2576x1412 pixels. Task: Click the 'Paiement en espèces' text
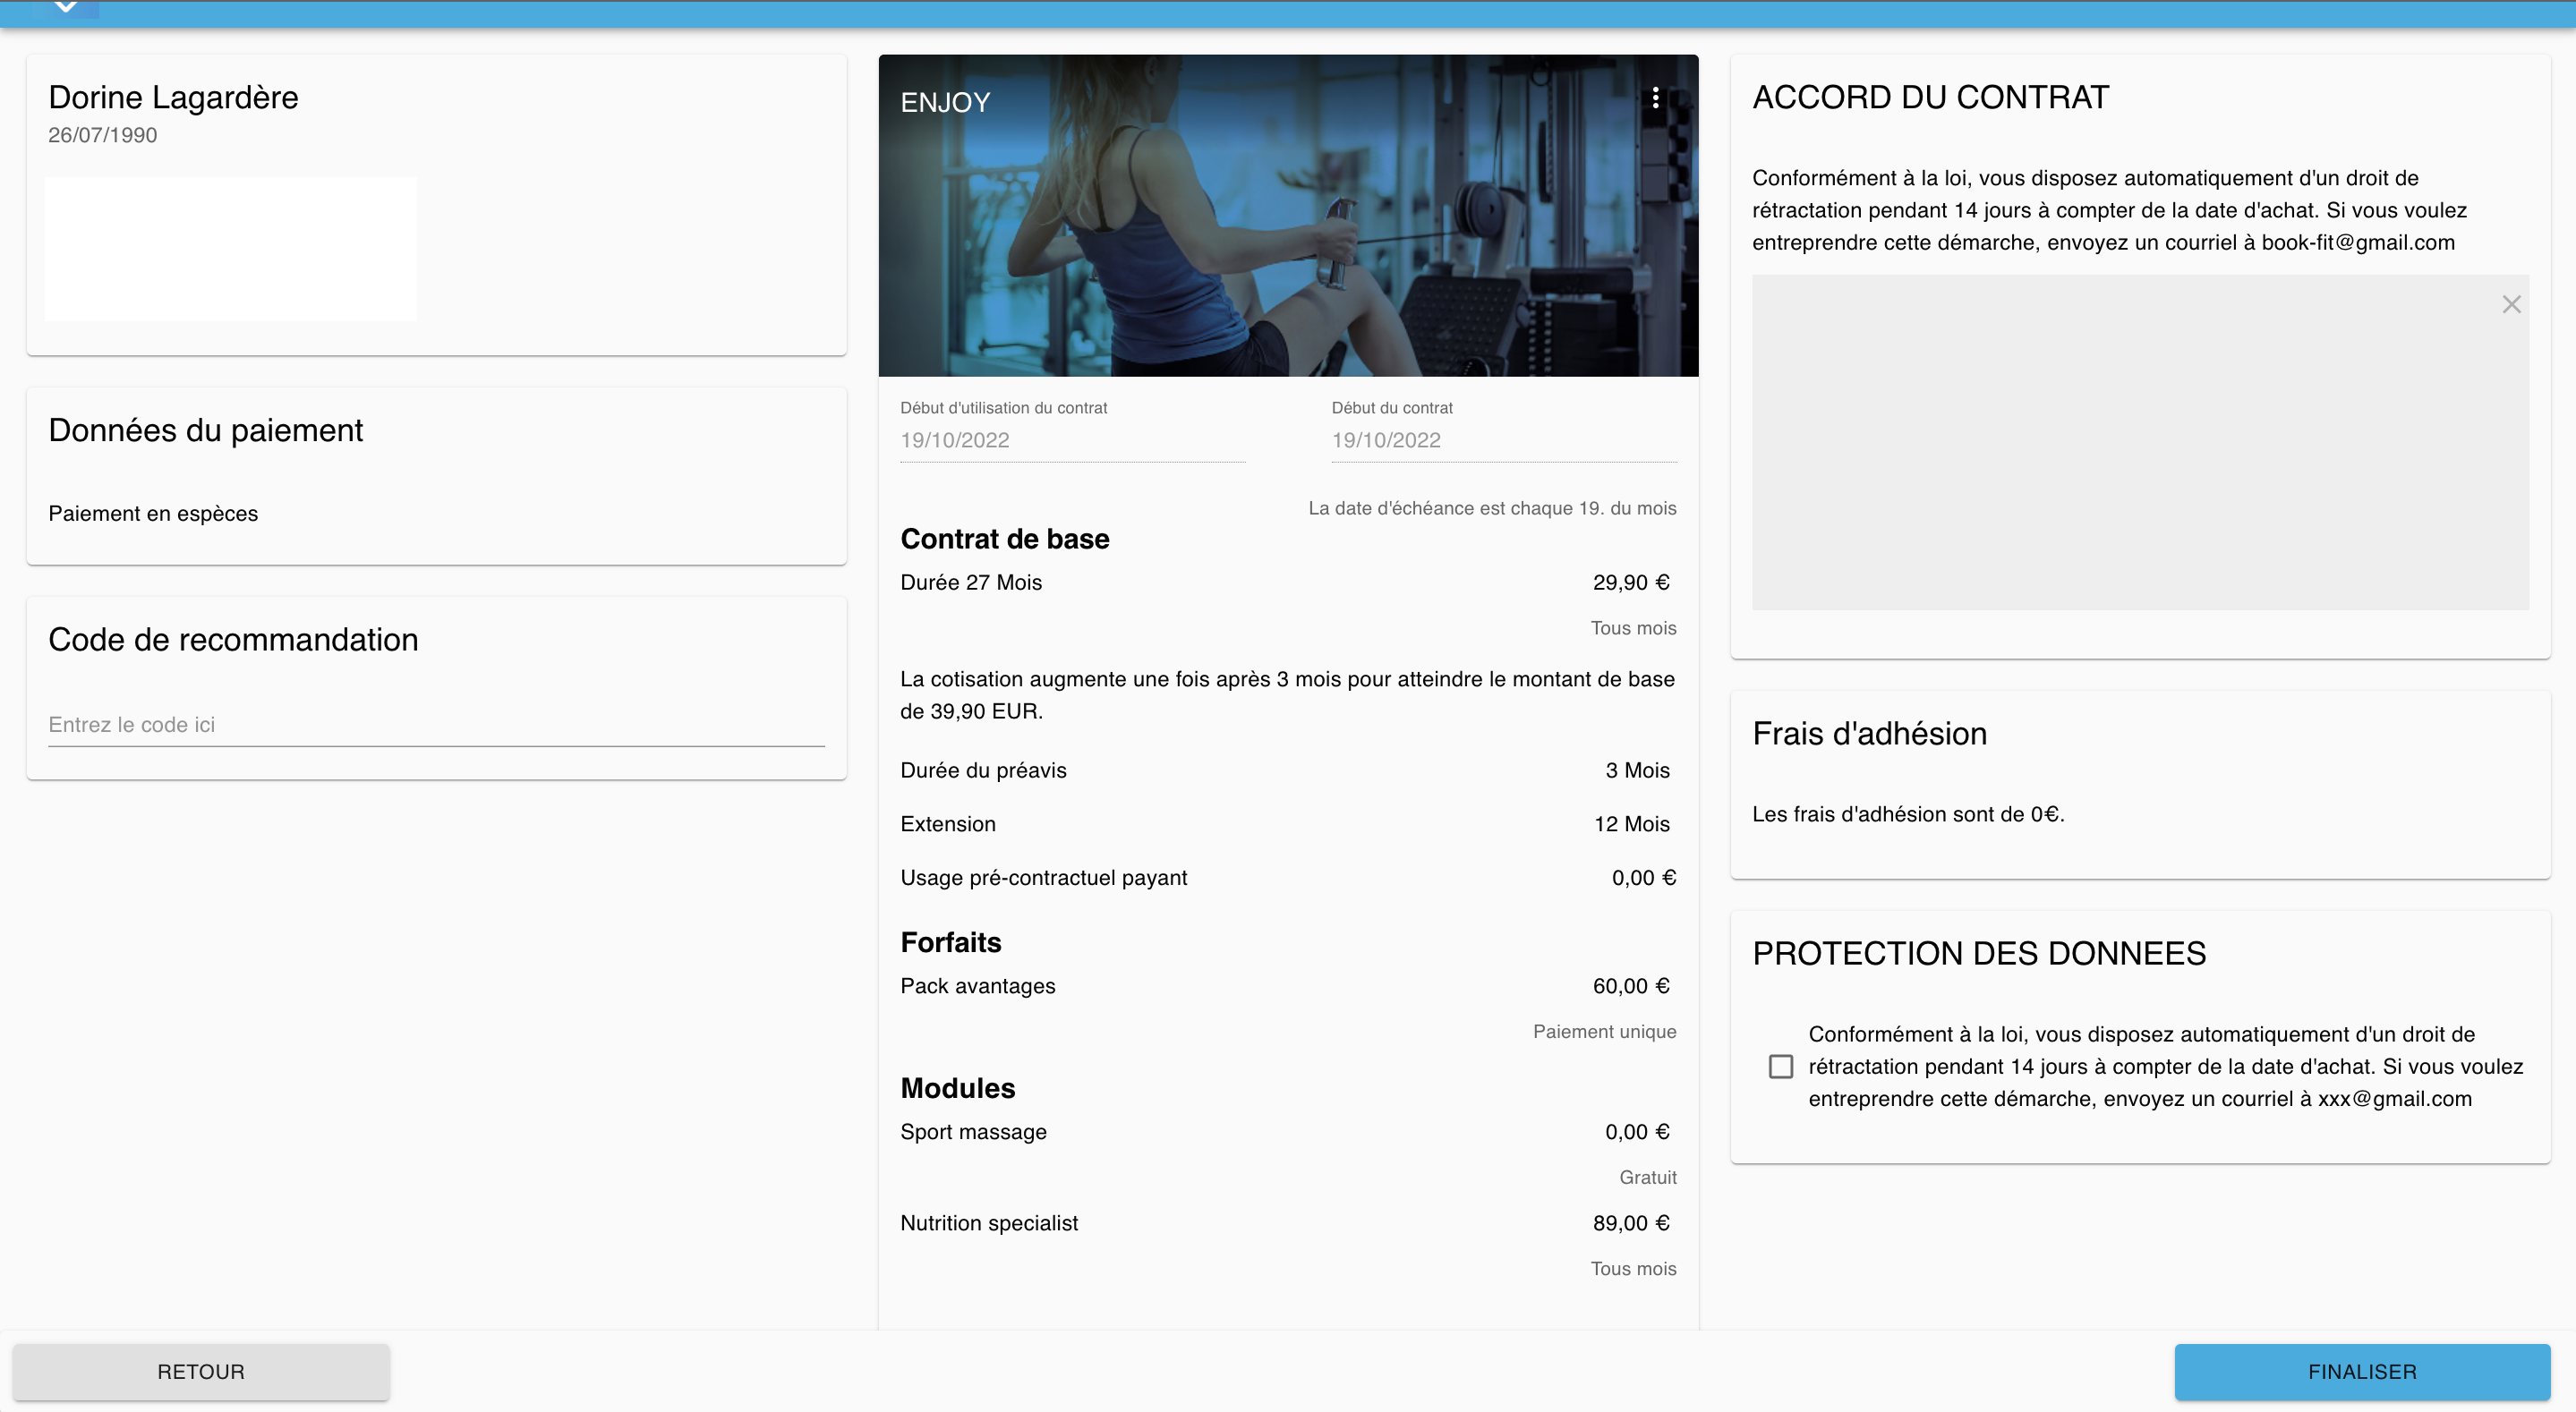point(153,513)
